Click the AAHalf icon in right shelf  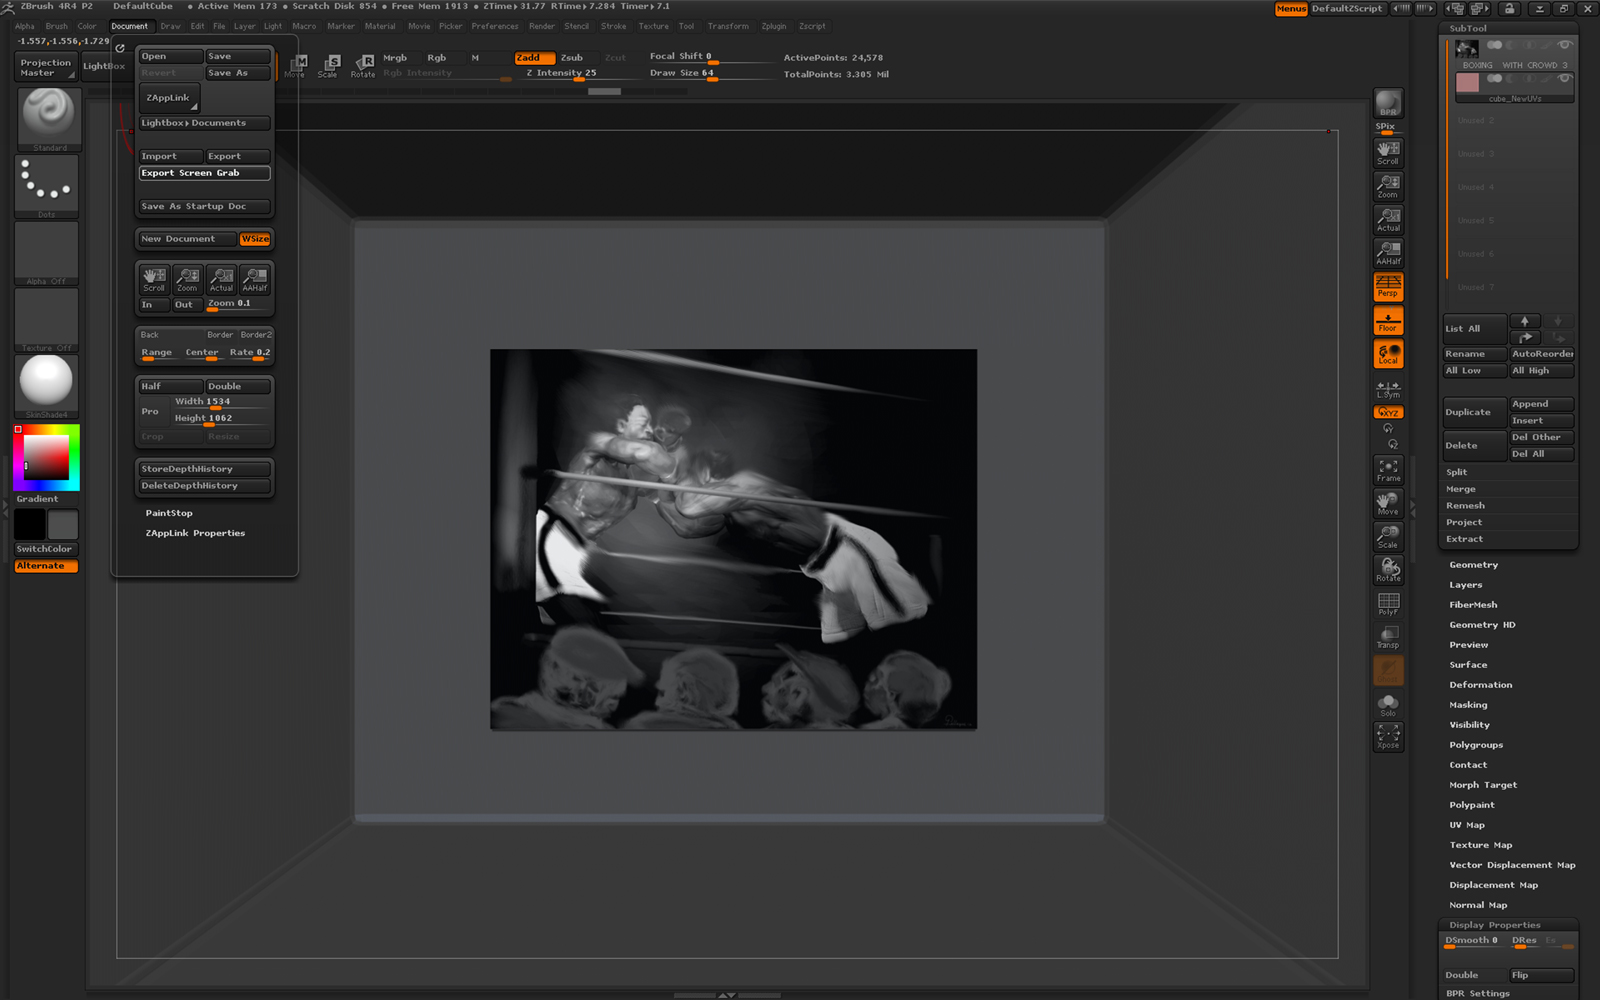coord(1388,252)
